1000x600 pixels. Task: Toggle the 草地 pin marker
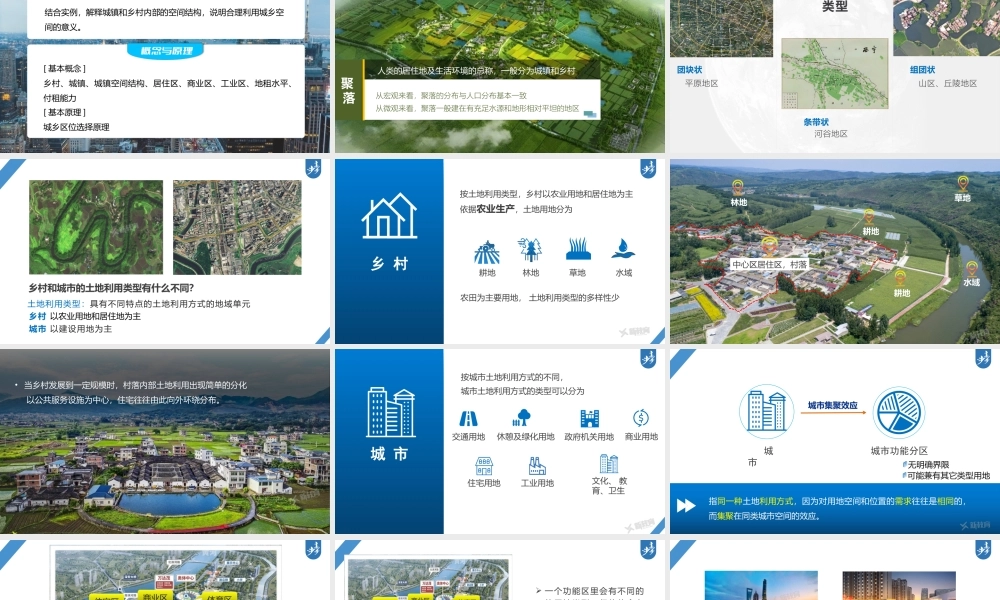(962, 183)
